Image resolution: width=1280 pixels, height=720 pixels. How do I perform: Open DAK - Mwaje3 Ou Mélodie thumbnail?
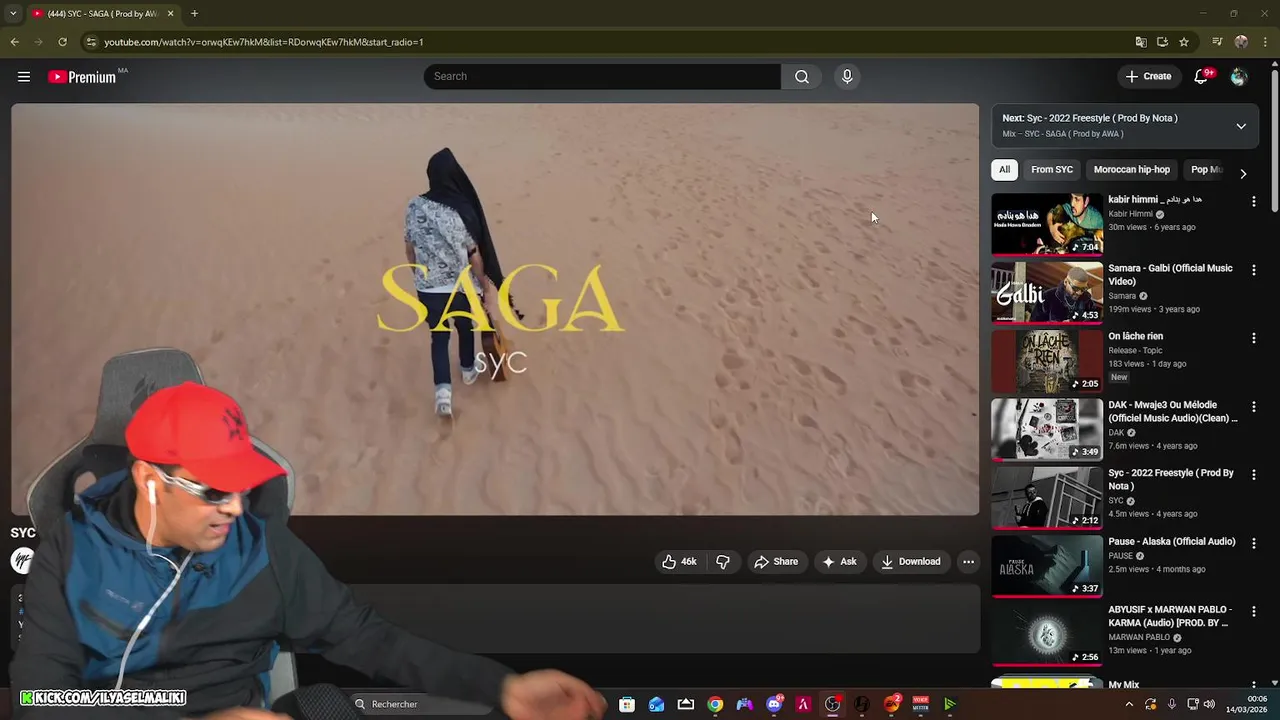[1047, 430]
